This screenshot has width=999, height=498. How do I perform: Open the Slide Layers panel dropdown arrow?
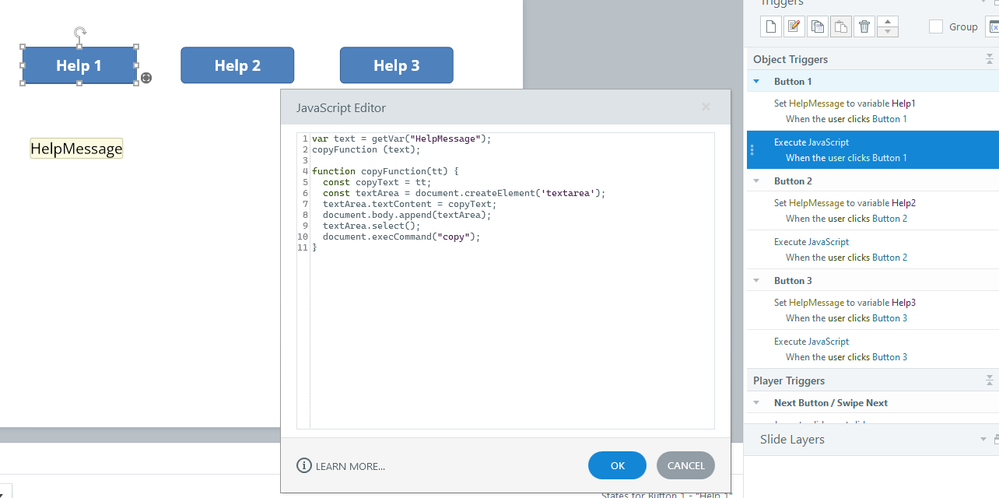[982, 439]
